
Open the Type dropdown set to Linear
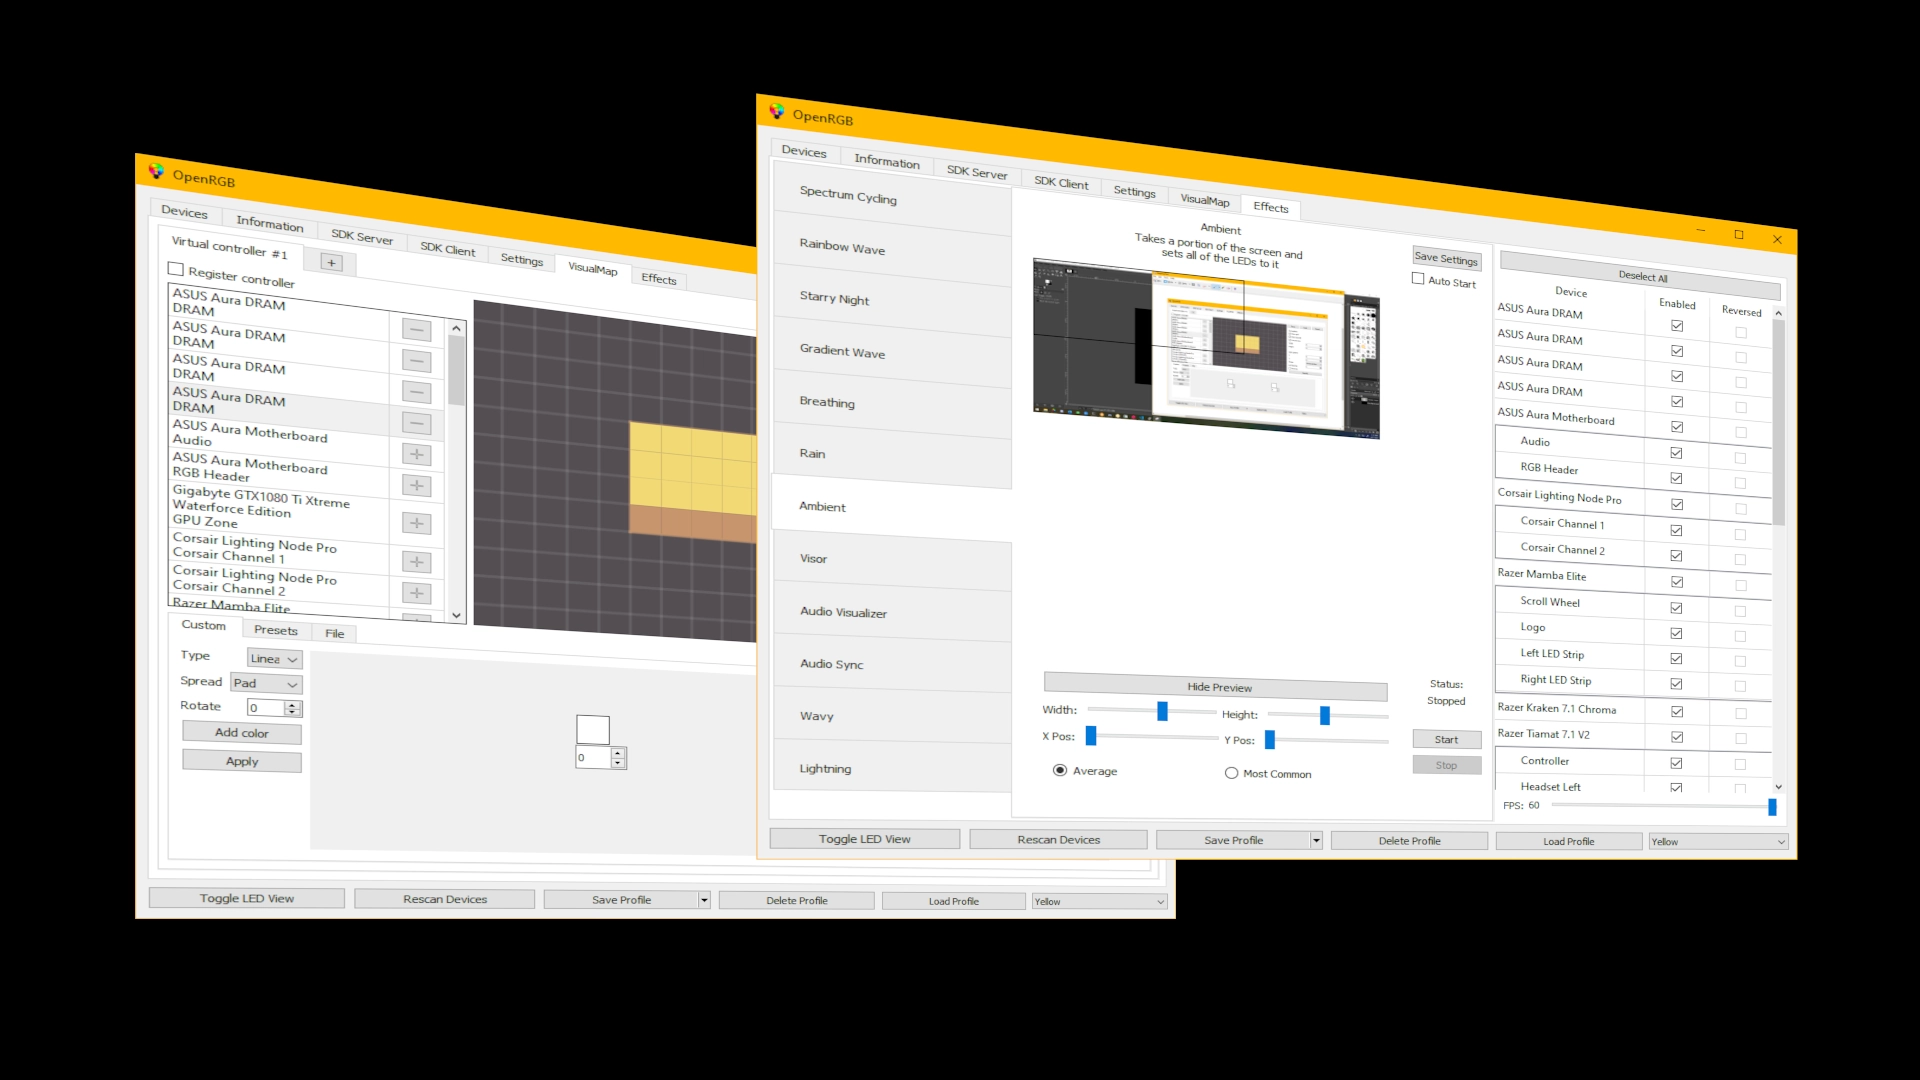click(272, 658)
